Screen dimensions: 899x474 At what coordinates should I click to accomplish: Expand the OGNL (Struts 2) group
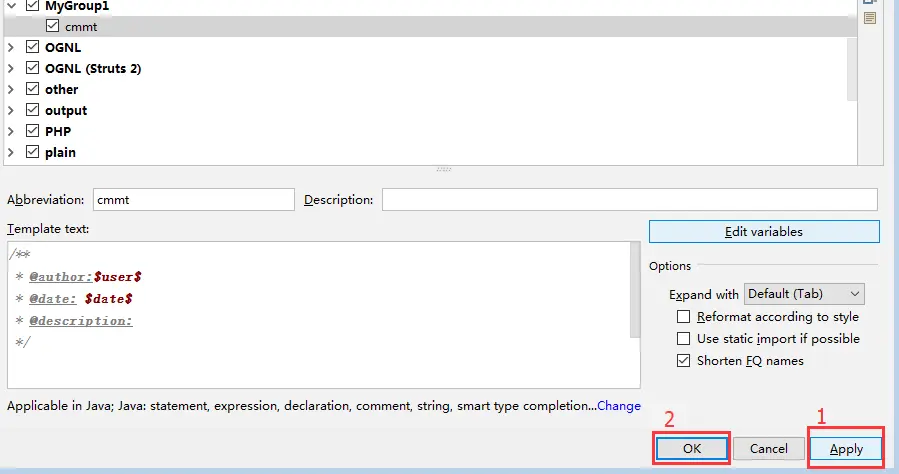pos(11,68)
